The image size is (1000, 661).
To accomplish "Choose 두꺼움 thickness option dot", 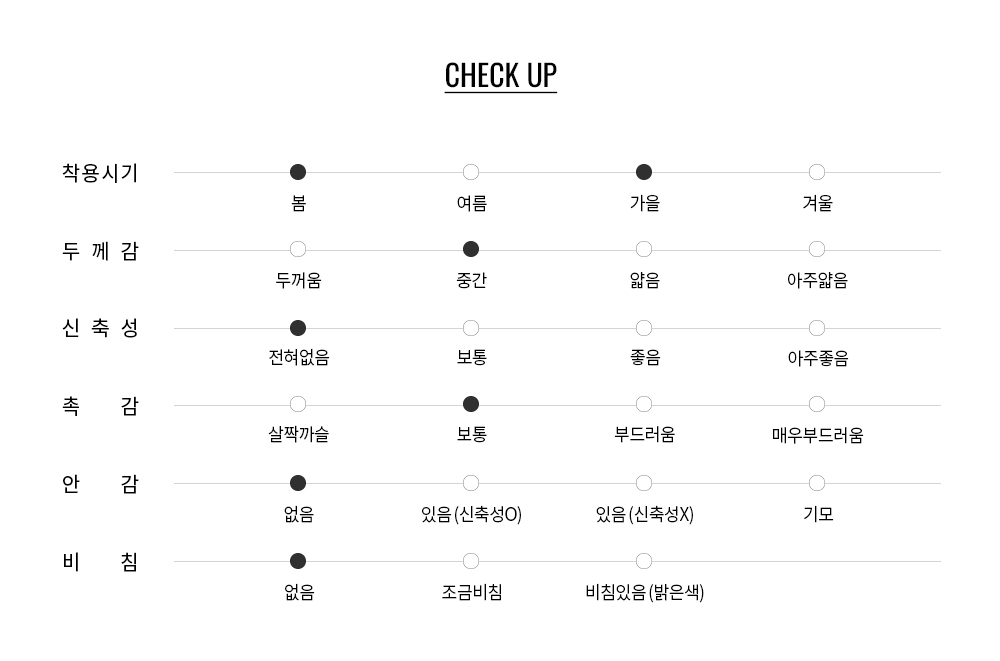I will point(298,249).
